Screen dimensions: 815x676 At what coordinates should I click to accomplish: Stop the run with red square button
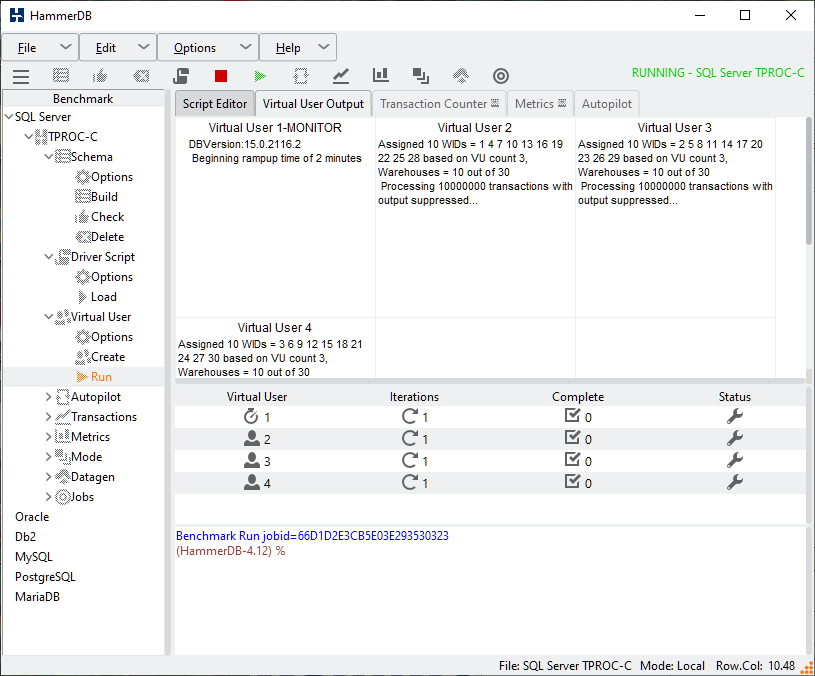coord(221,76)
